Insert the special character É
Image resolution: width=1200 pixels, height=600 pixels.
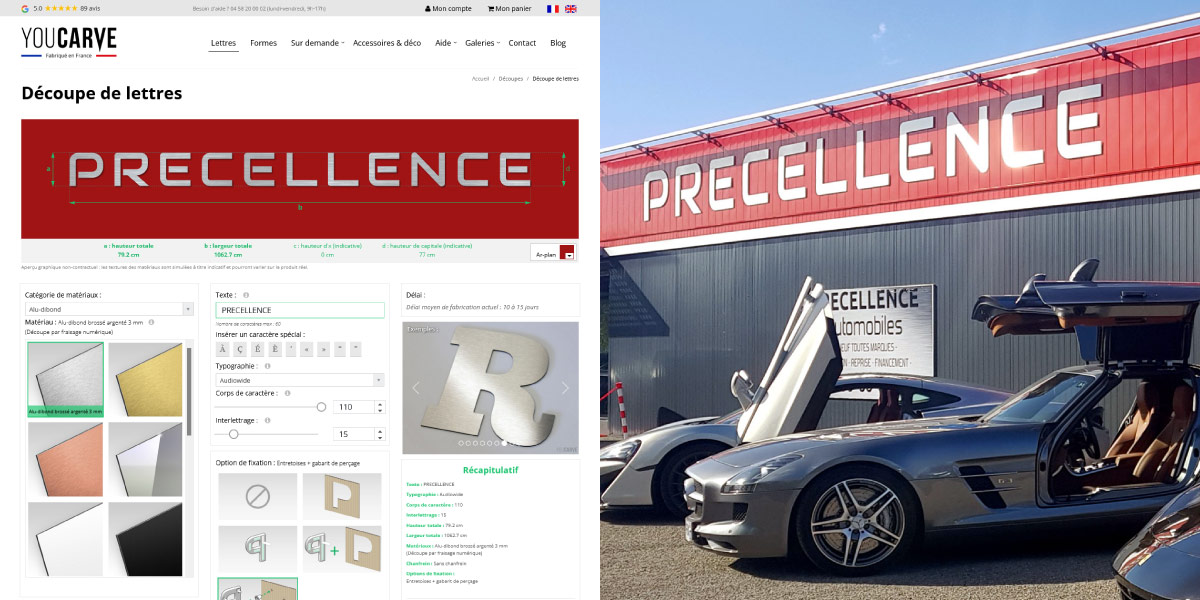click(257, 349)
